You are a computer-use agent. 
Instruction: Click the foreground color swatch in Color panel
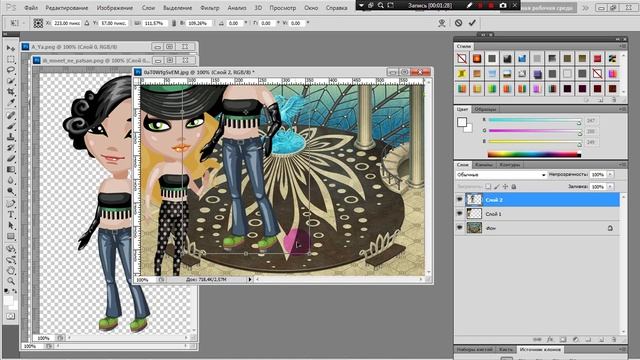[x=462, y=122]
